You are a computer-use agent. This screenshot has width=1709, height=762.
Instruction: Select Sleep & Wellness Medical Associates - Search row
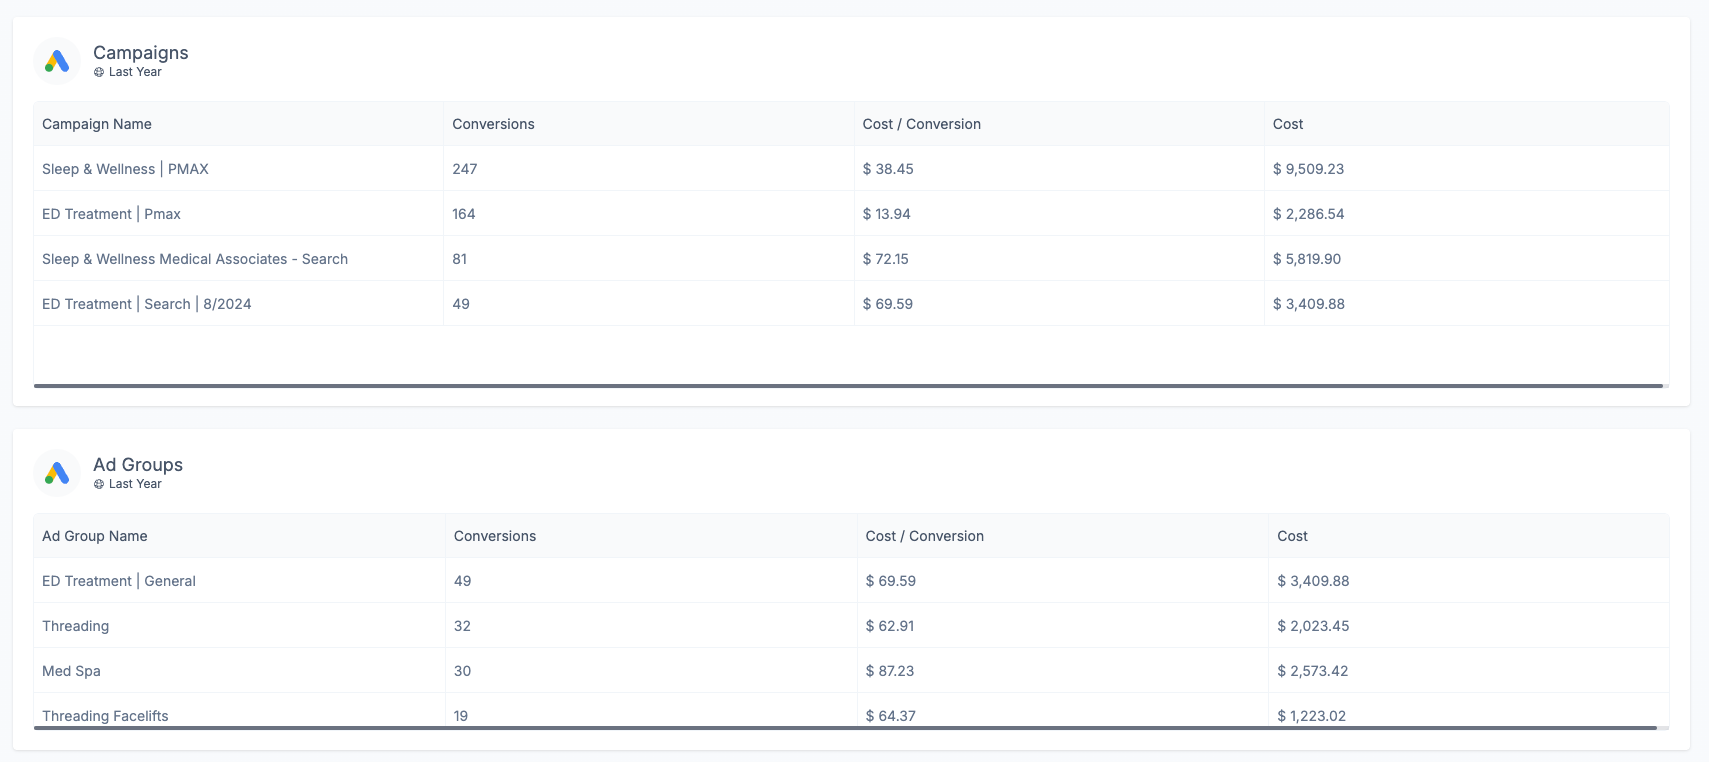click(x=851, y=259)
